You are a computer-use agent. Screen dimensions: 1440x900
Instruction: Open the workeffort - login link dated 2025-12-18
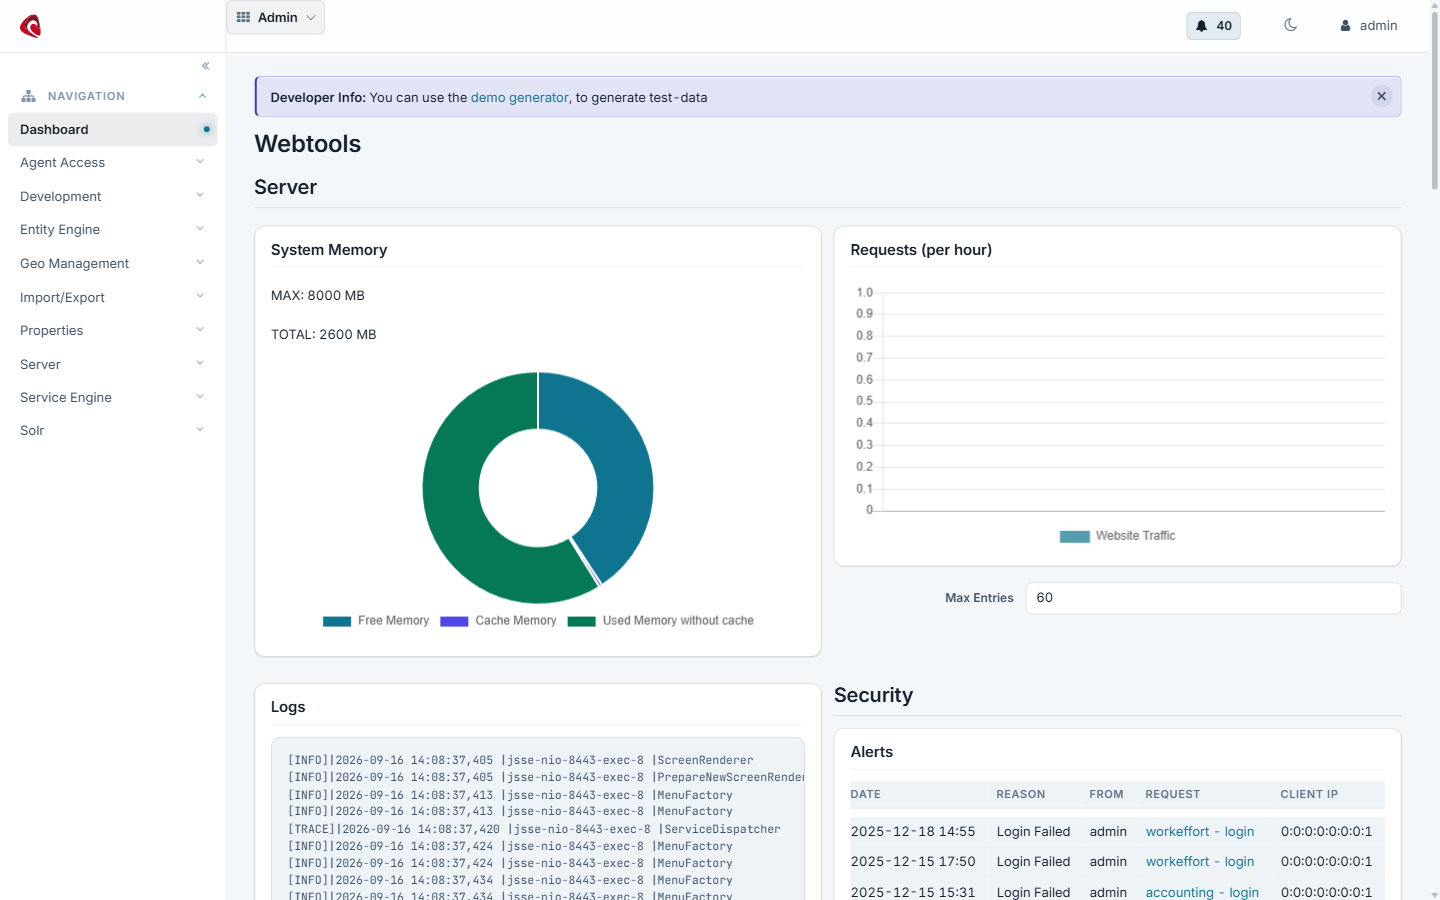(1199, 832)
